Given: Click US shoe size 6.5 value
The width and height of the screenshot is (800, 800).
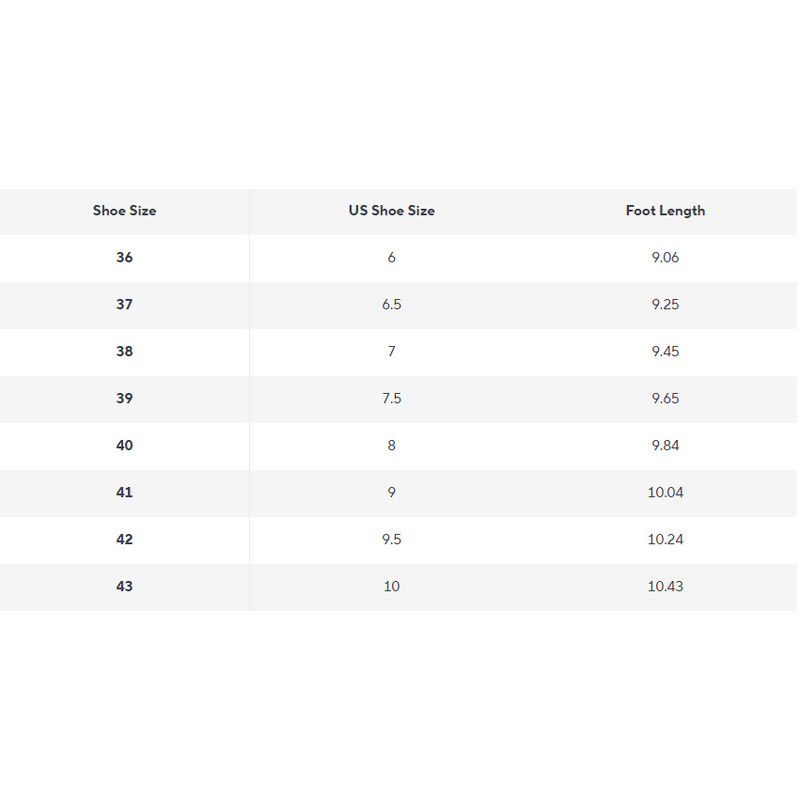Looking at the screenshot, I should 391,304.
